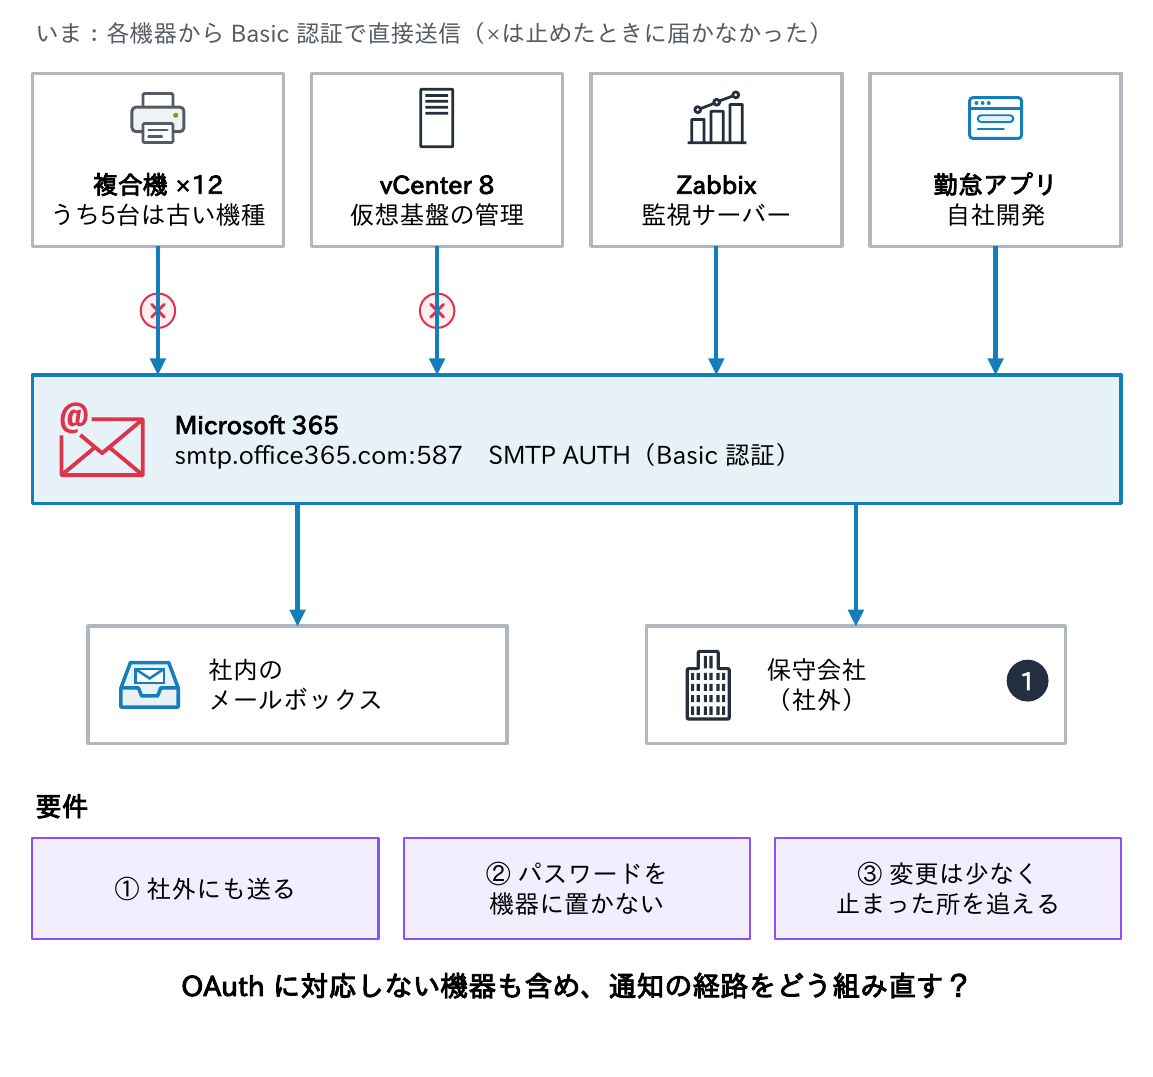Select the vCenter 8 label
Image resolution: width=1153 pixels, height=1077 pixels.
(437, 185)
